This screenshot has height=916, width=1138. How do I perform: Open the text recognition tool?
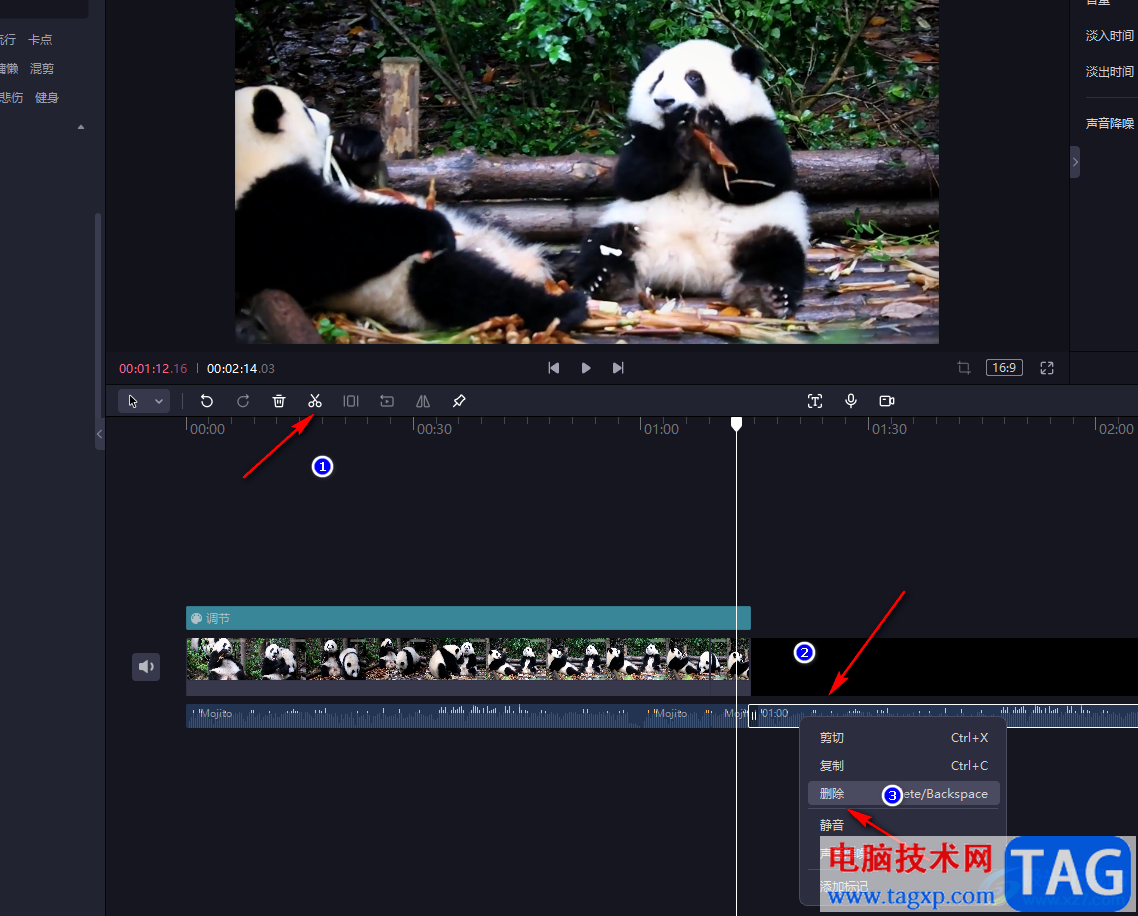[815, 401]
